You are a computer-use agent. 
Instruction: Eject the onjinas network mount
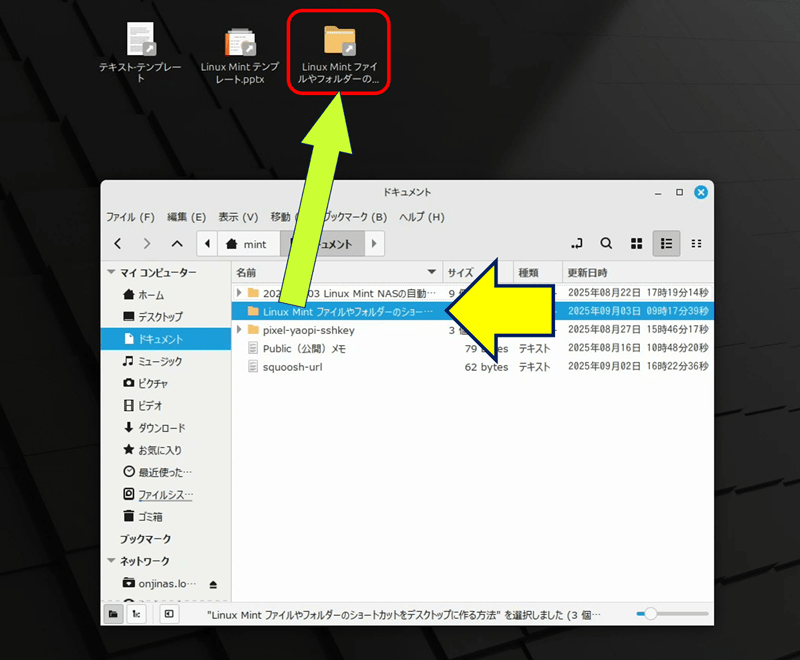(x=213, y=585)
